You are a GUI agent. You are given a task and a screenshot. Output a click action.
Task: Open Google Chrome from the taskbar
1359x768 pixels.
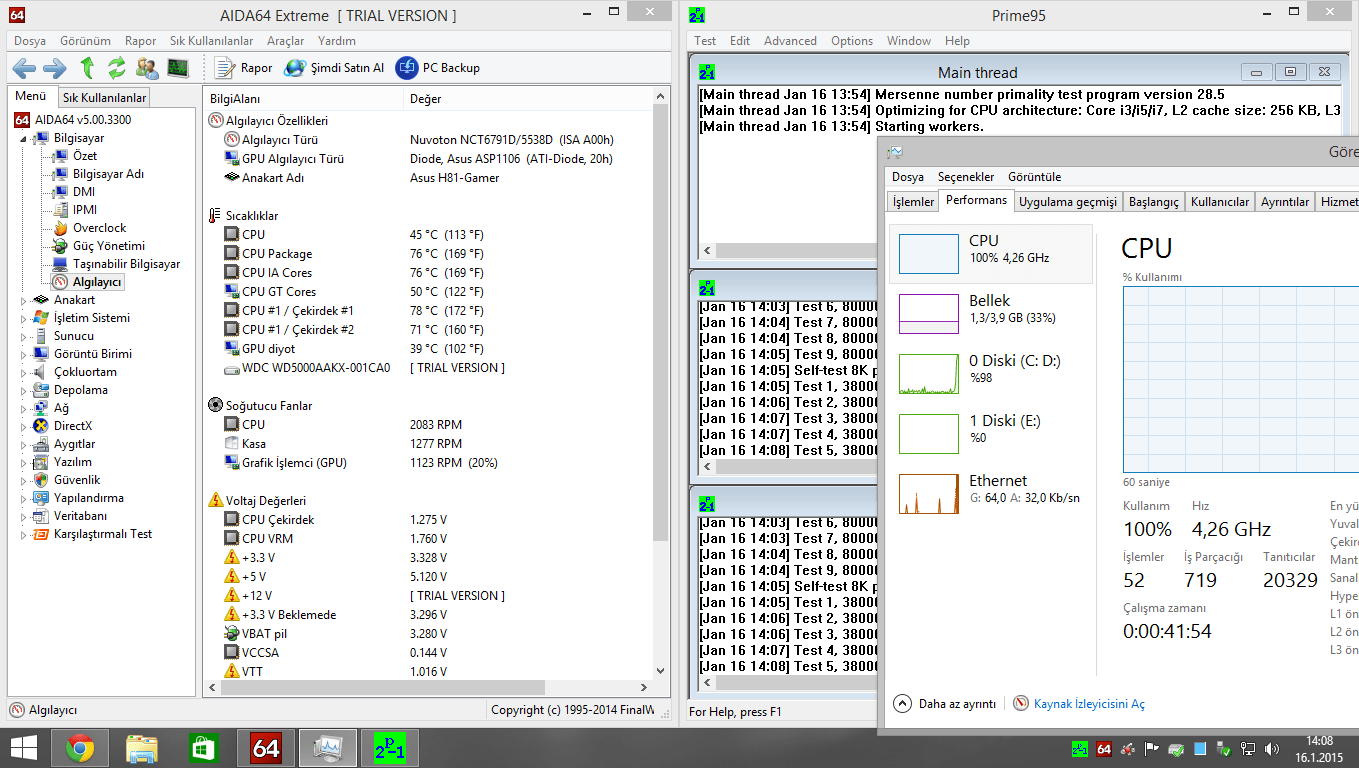[x=80, y=748]
